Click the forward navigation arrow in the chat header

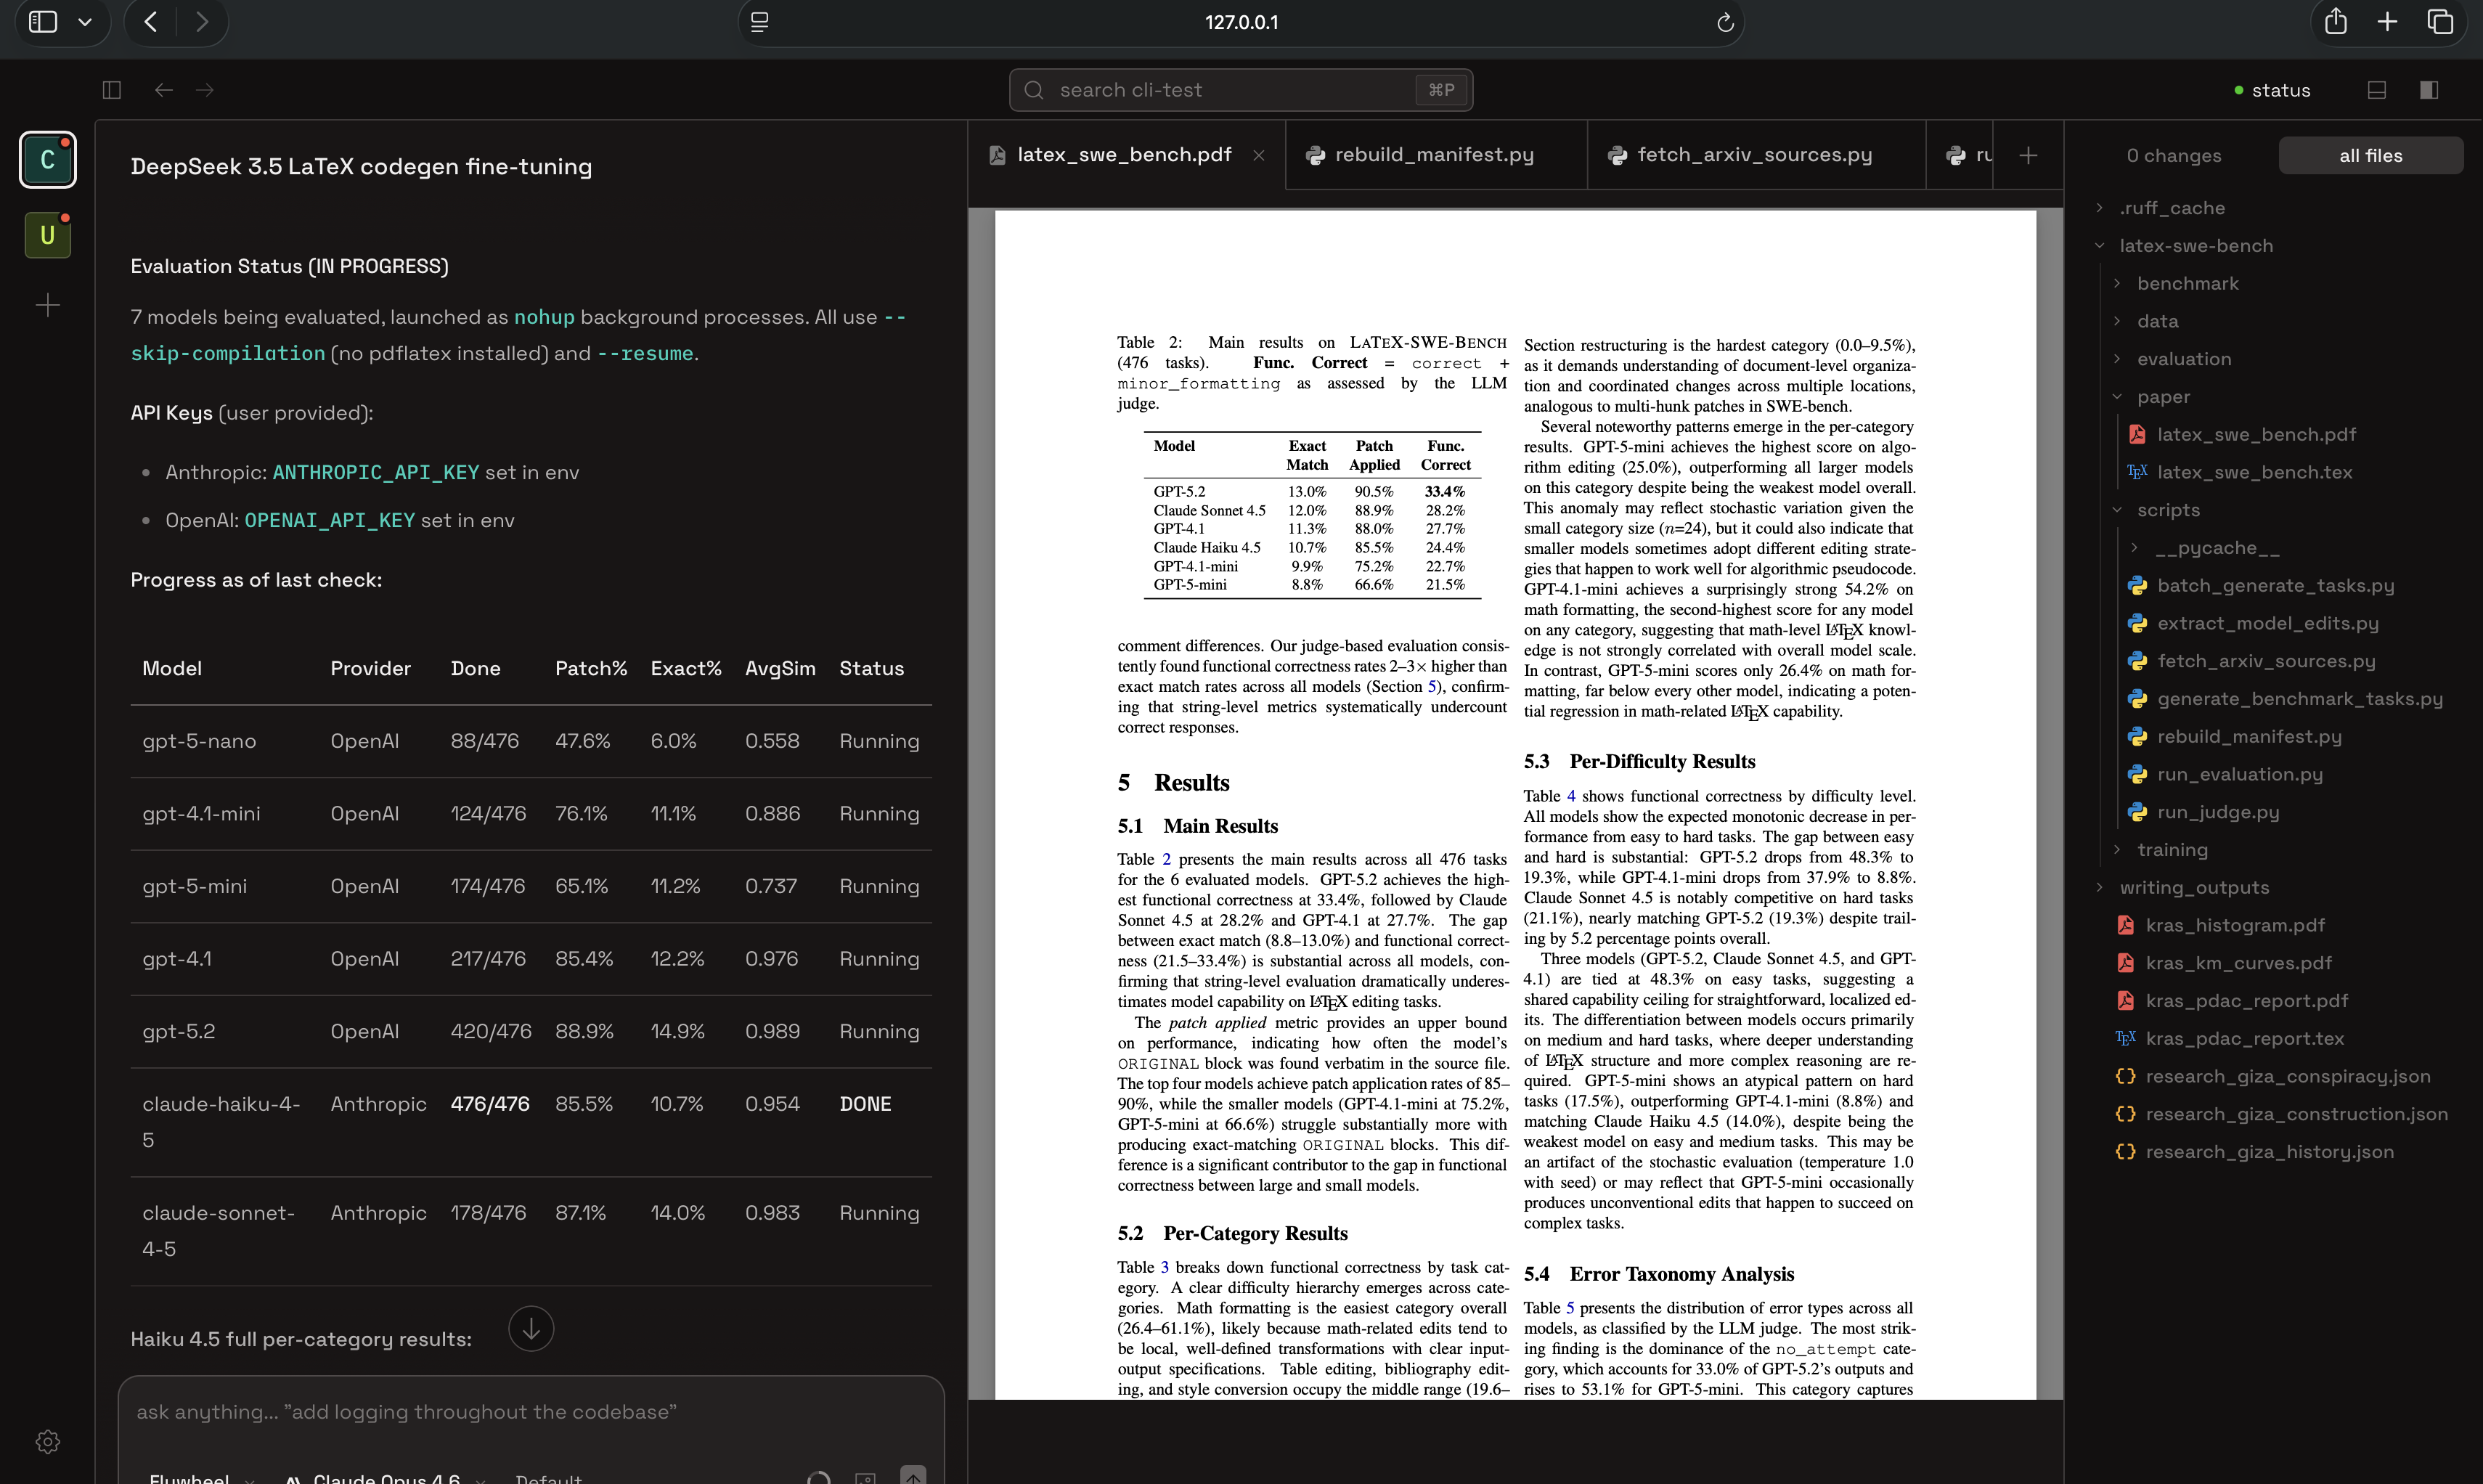tap(205, 90)
